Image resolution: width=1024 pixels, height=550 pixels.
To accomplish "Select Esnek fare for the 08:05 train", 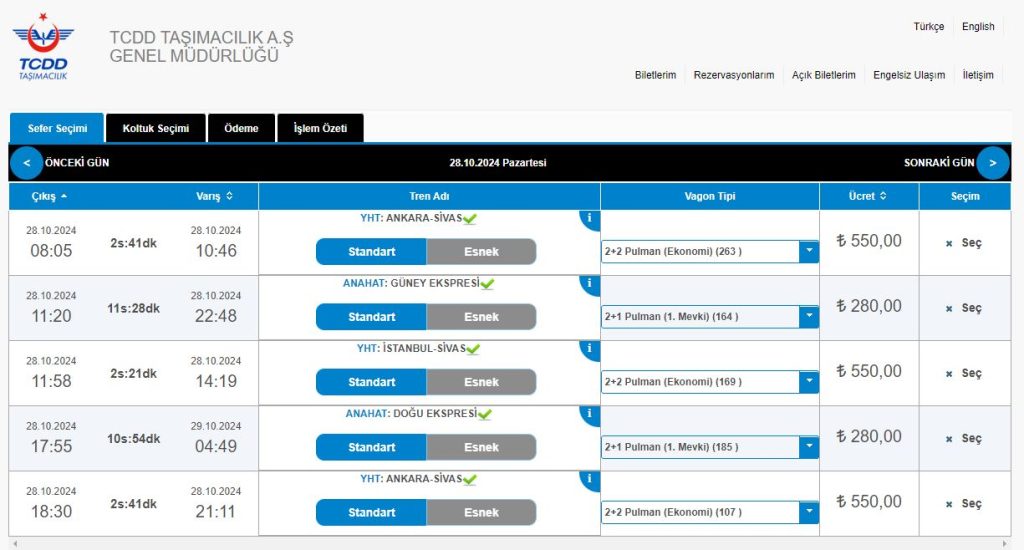I will pos(481,252).
